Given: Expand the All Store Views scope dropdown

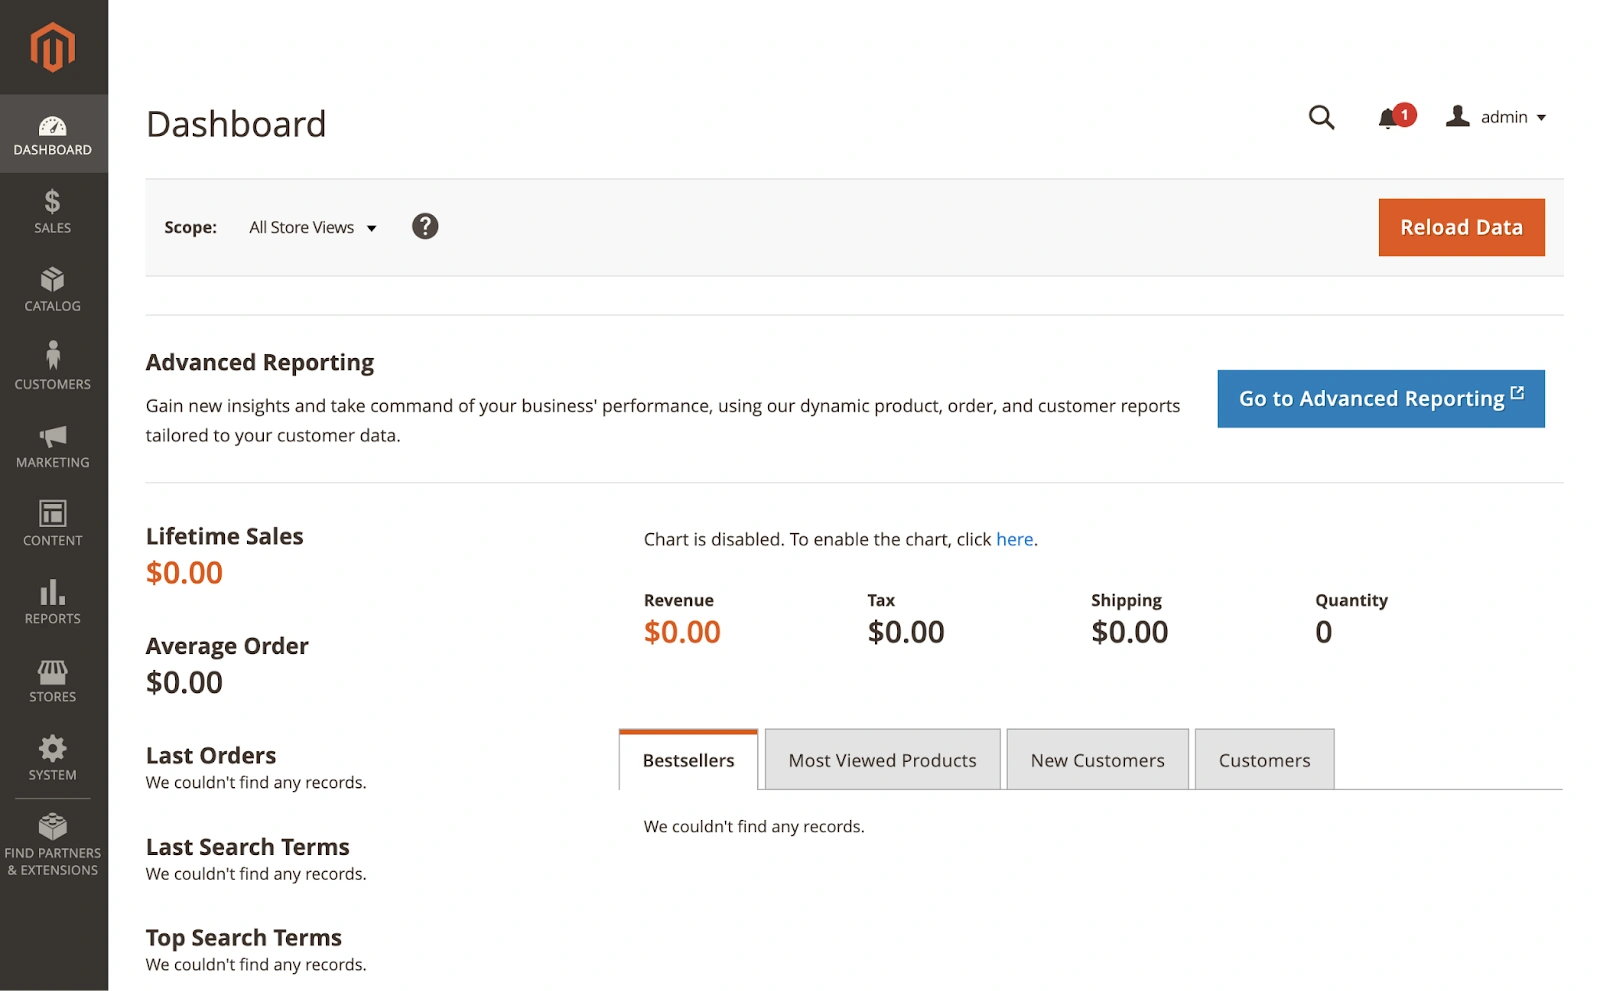Looking at the screenshot, I should click(x=311, y=227).
